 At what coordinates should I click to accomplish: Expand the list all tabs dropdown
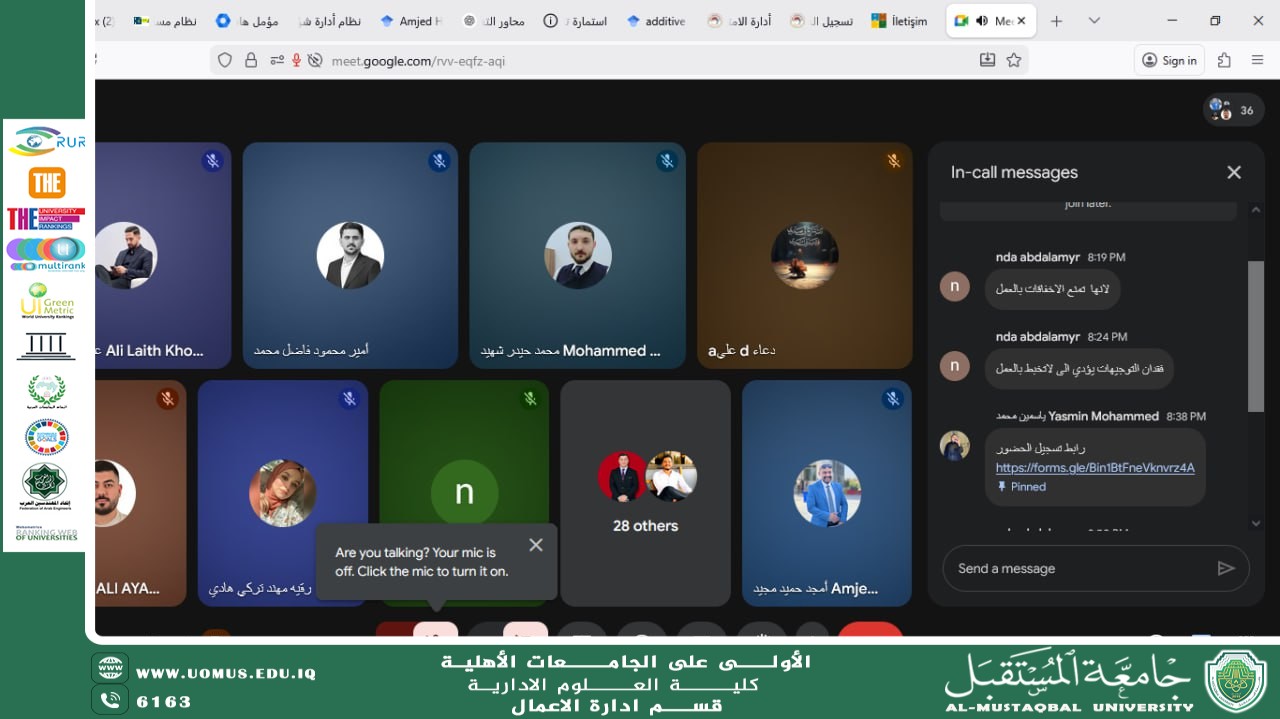pyautogui.click(x=1094, y=20)
